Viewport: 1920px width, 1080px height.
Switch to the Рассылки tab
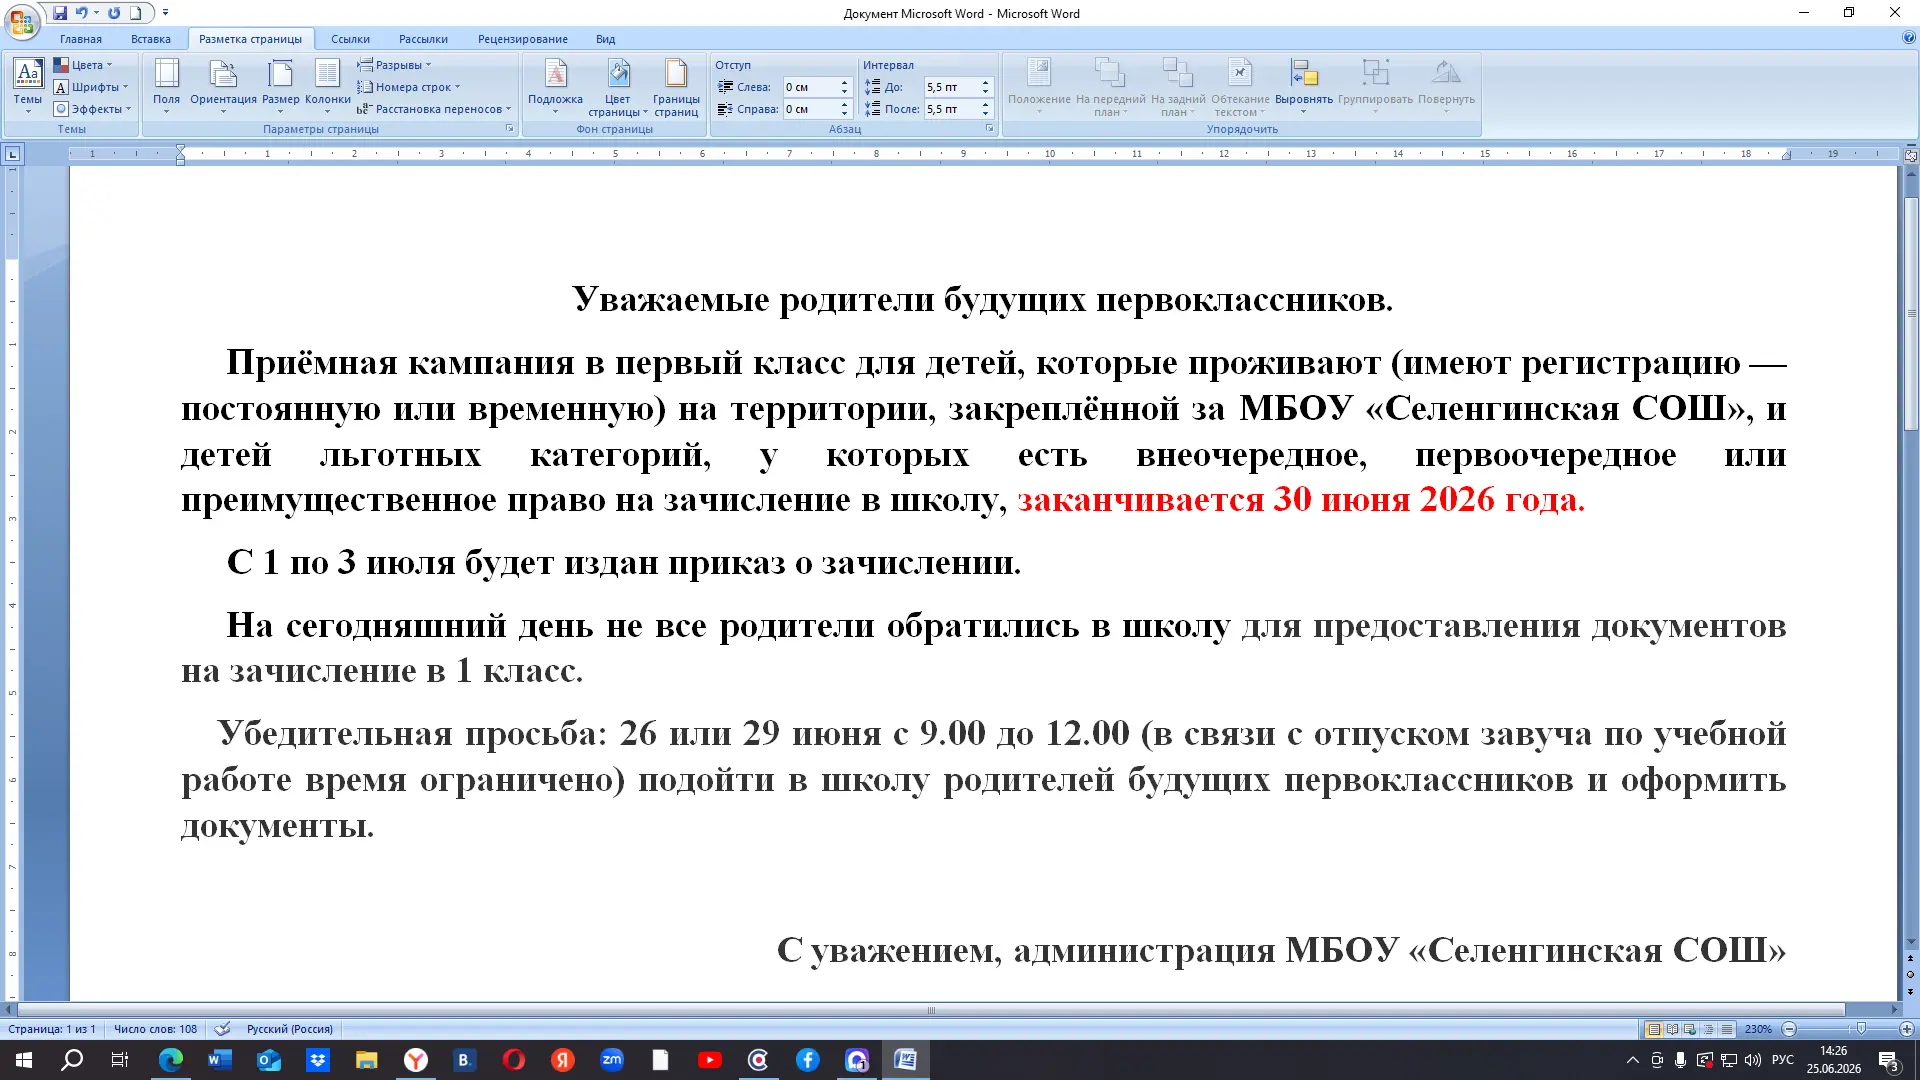[x=423, y=39]
